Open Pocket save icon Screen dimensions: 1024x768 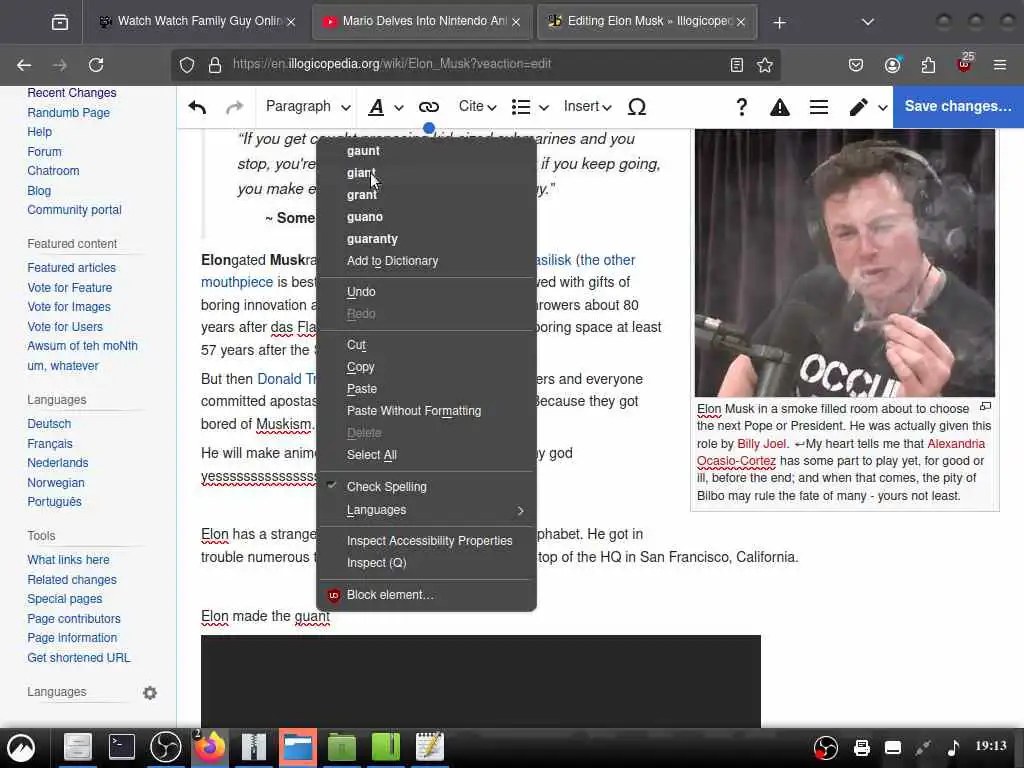pos(856,65)
